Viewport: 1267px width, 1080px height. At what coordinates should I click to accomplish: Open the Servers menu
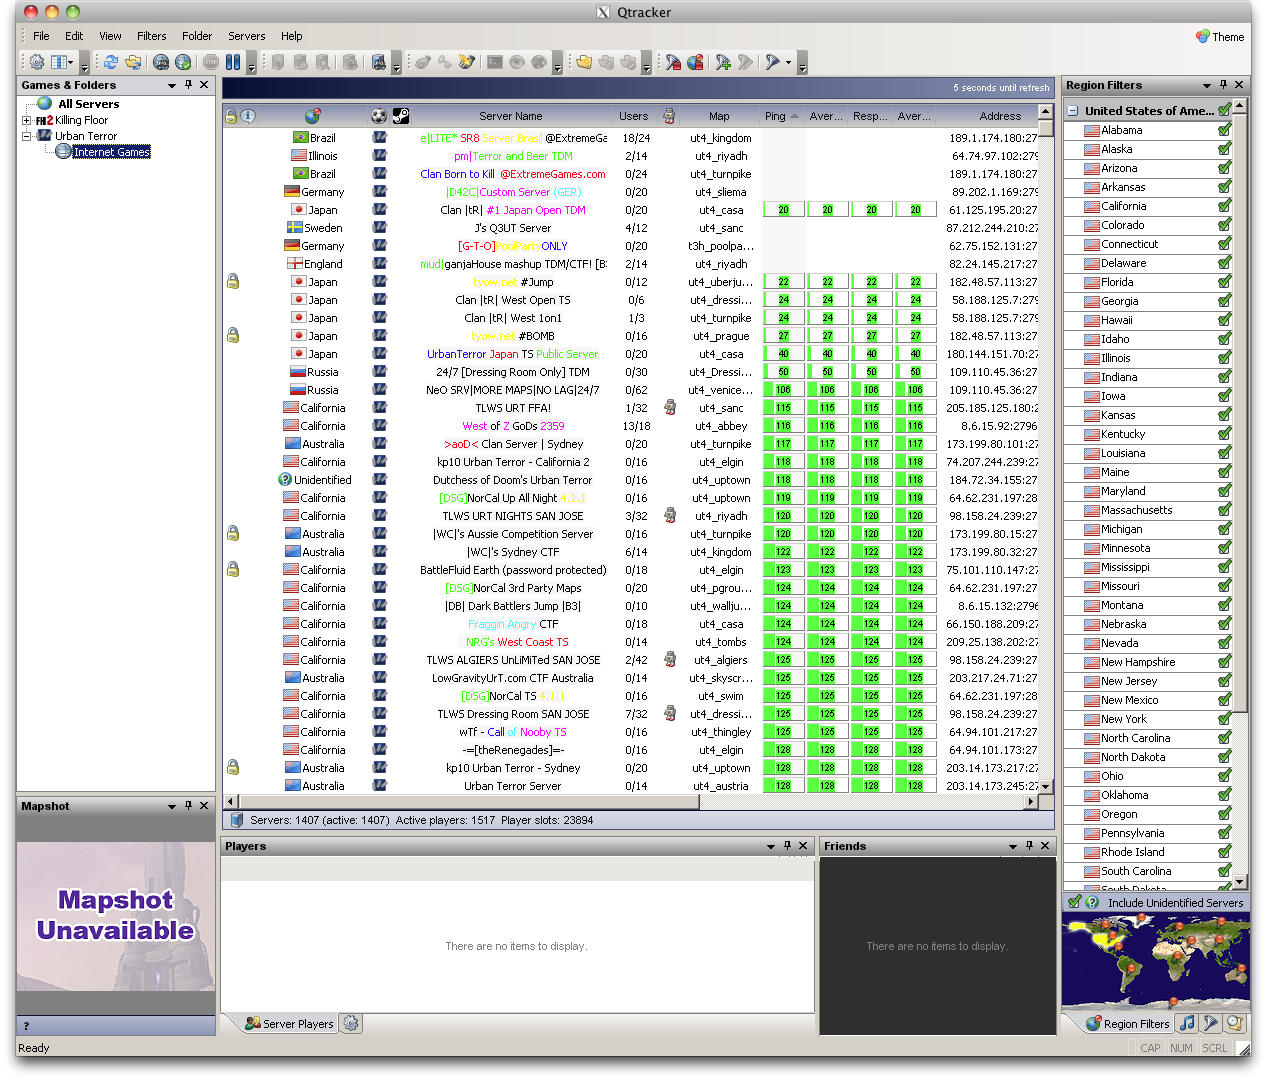246,36
